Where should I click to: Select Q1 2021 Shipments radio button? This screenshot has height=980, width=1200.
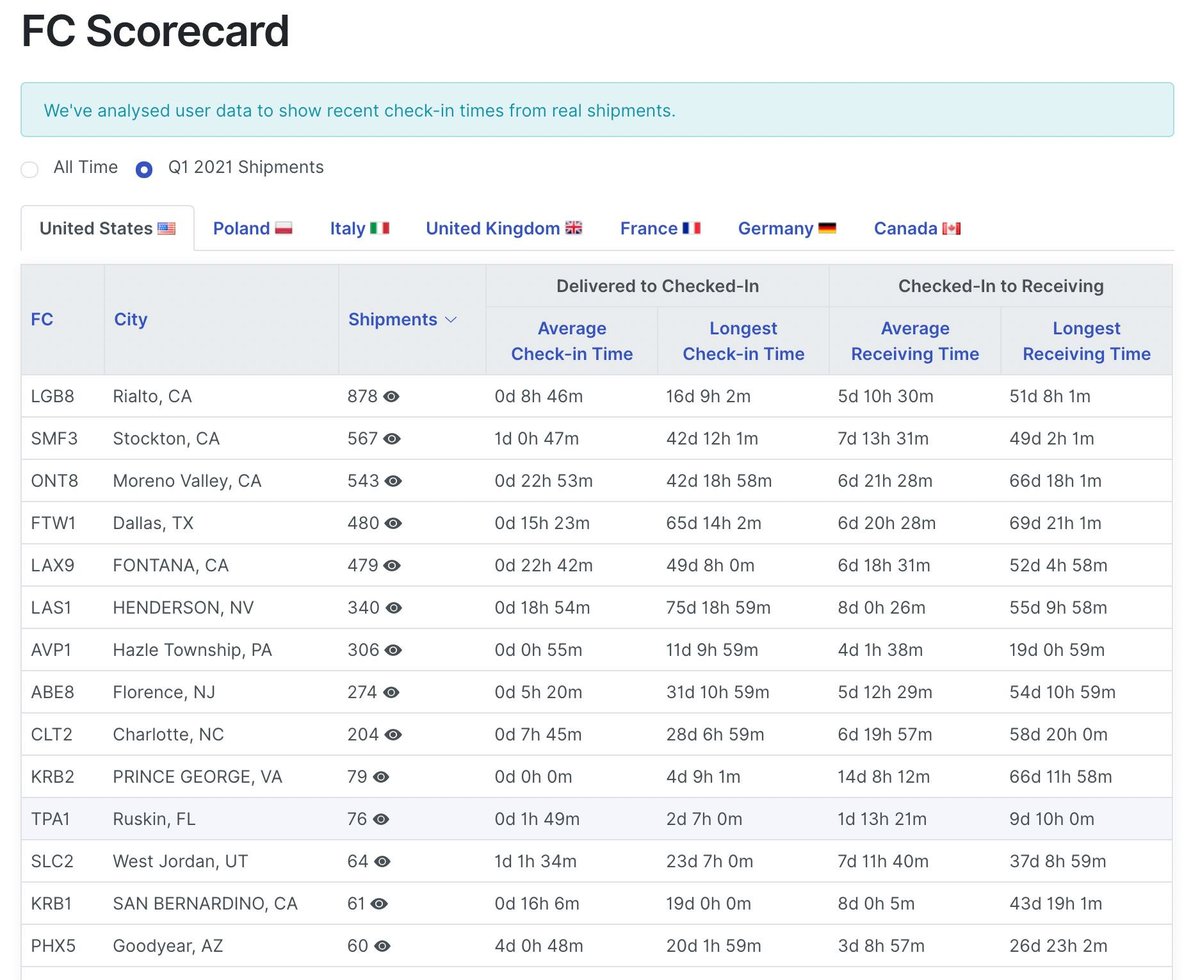(x=144, y=169)
